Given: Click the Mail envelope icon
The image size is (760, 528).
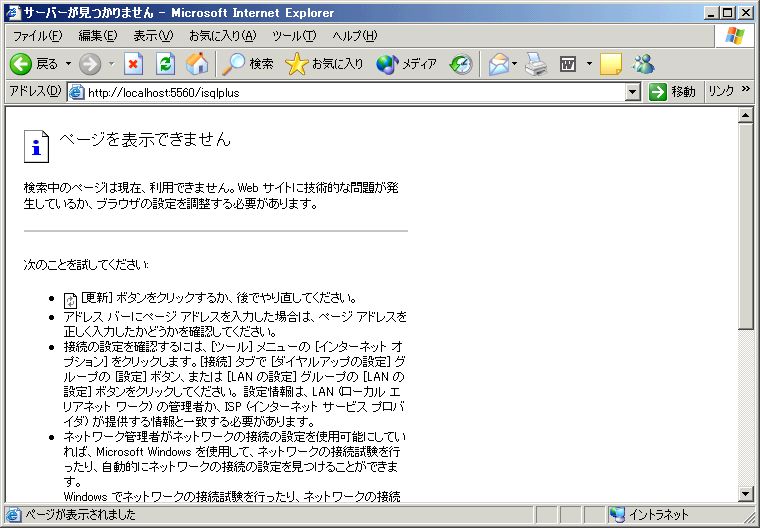Looking at the screenshot, I should [499, 64].
